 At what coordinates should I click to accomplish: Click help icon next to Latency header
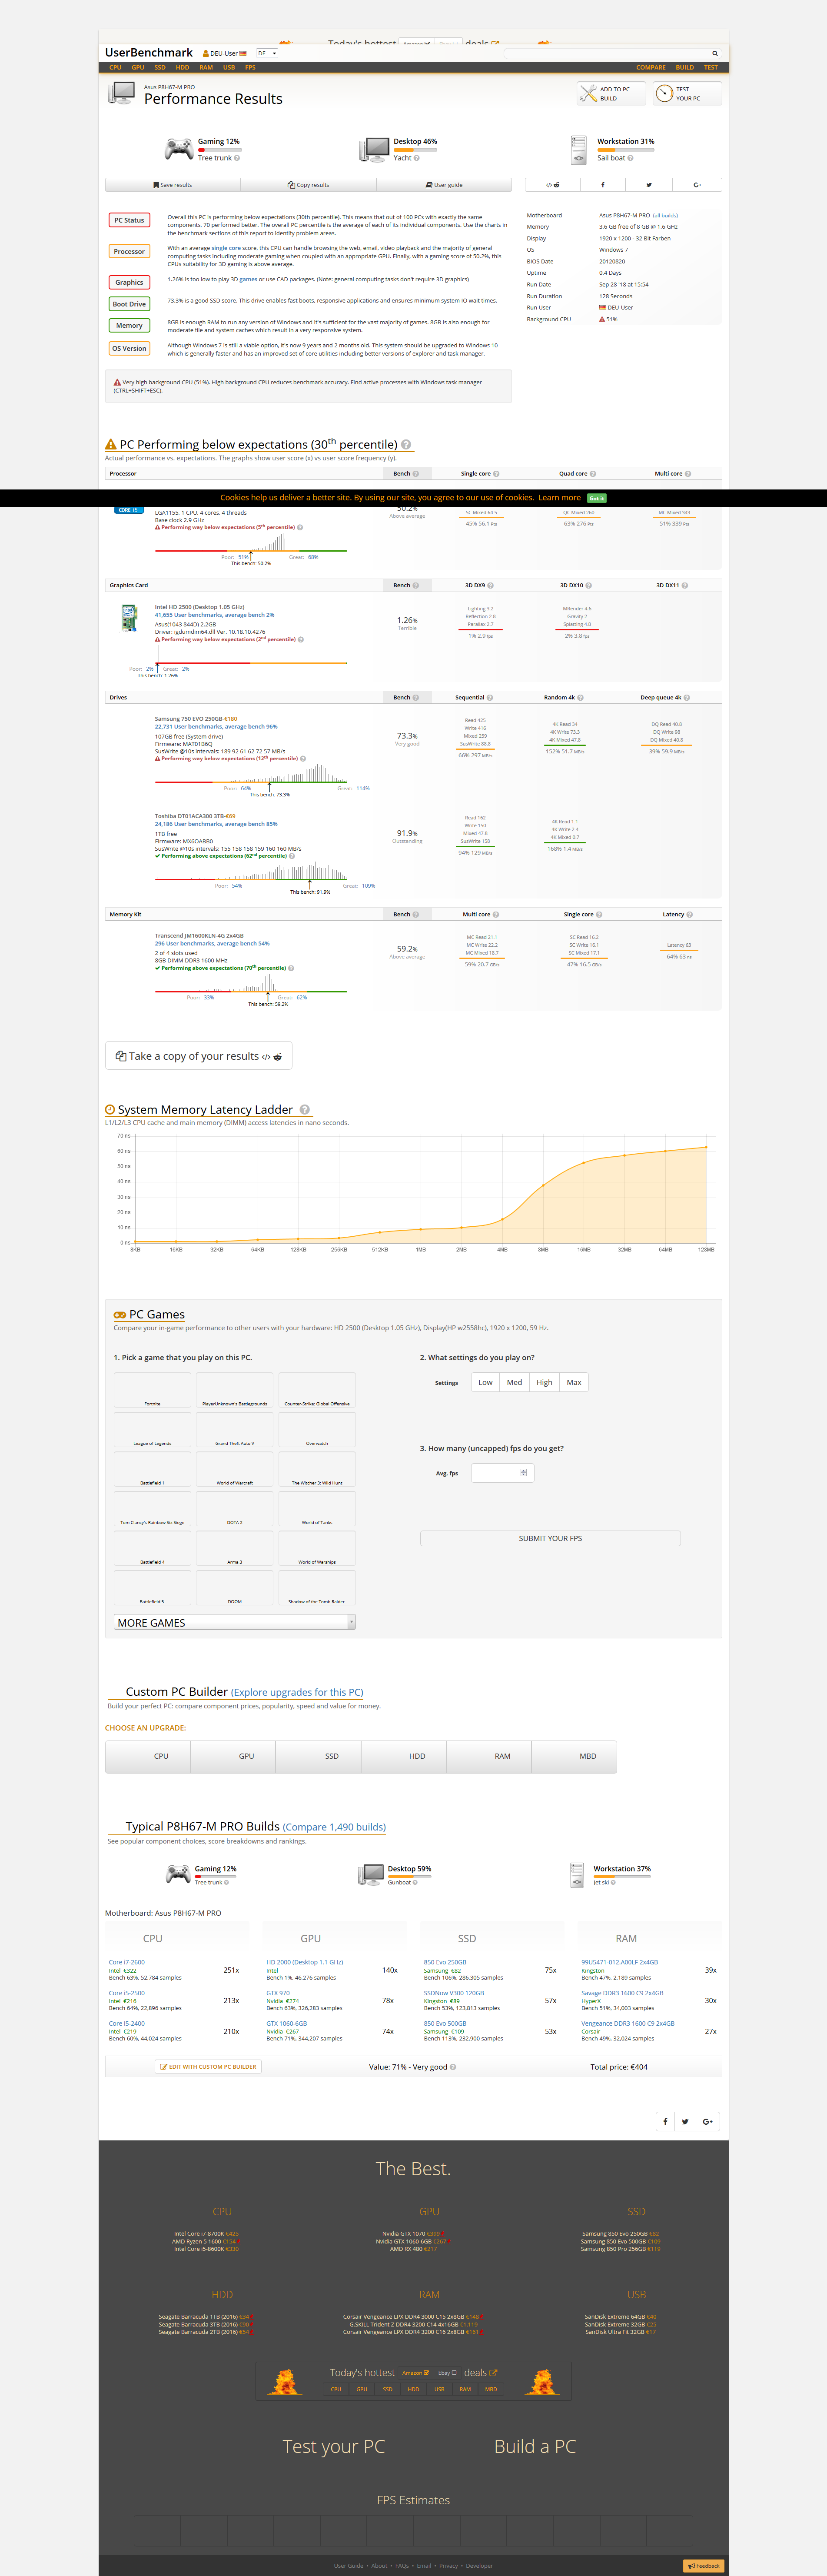coord(690,915)
